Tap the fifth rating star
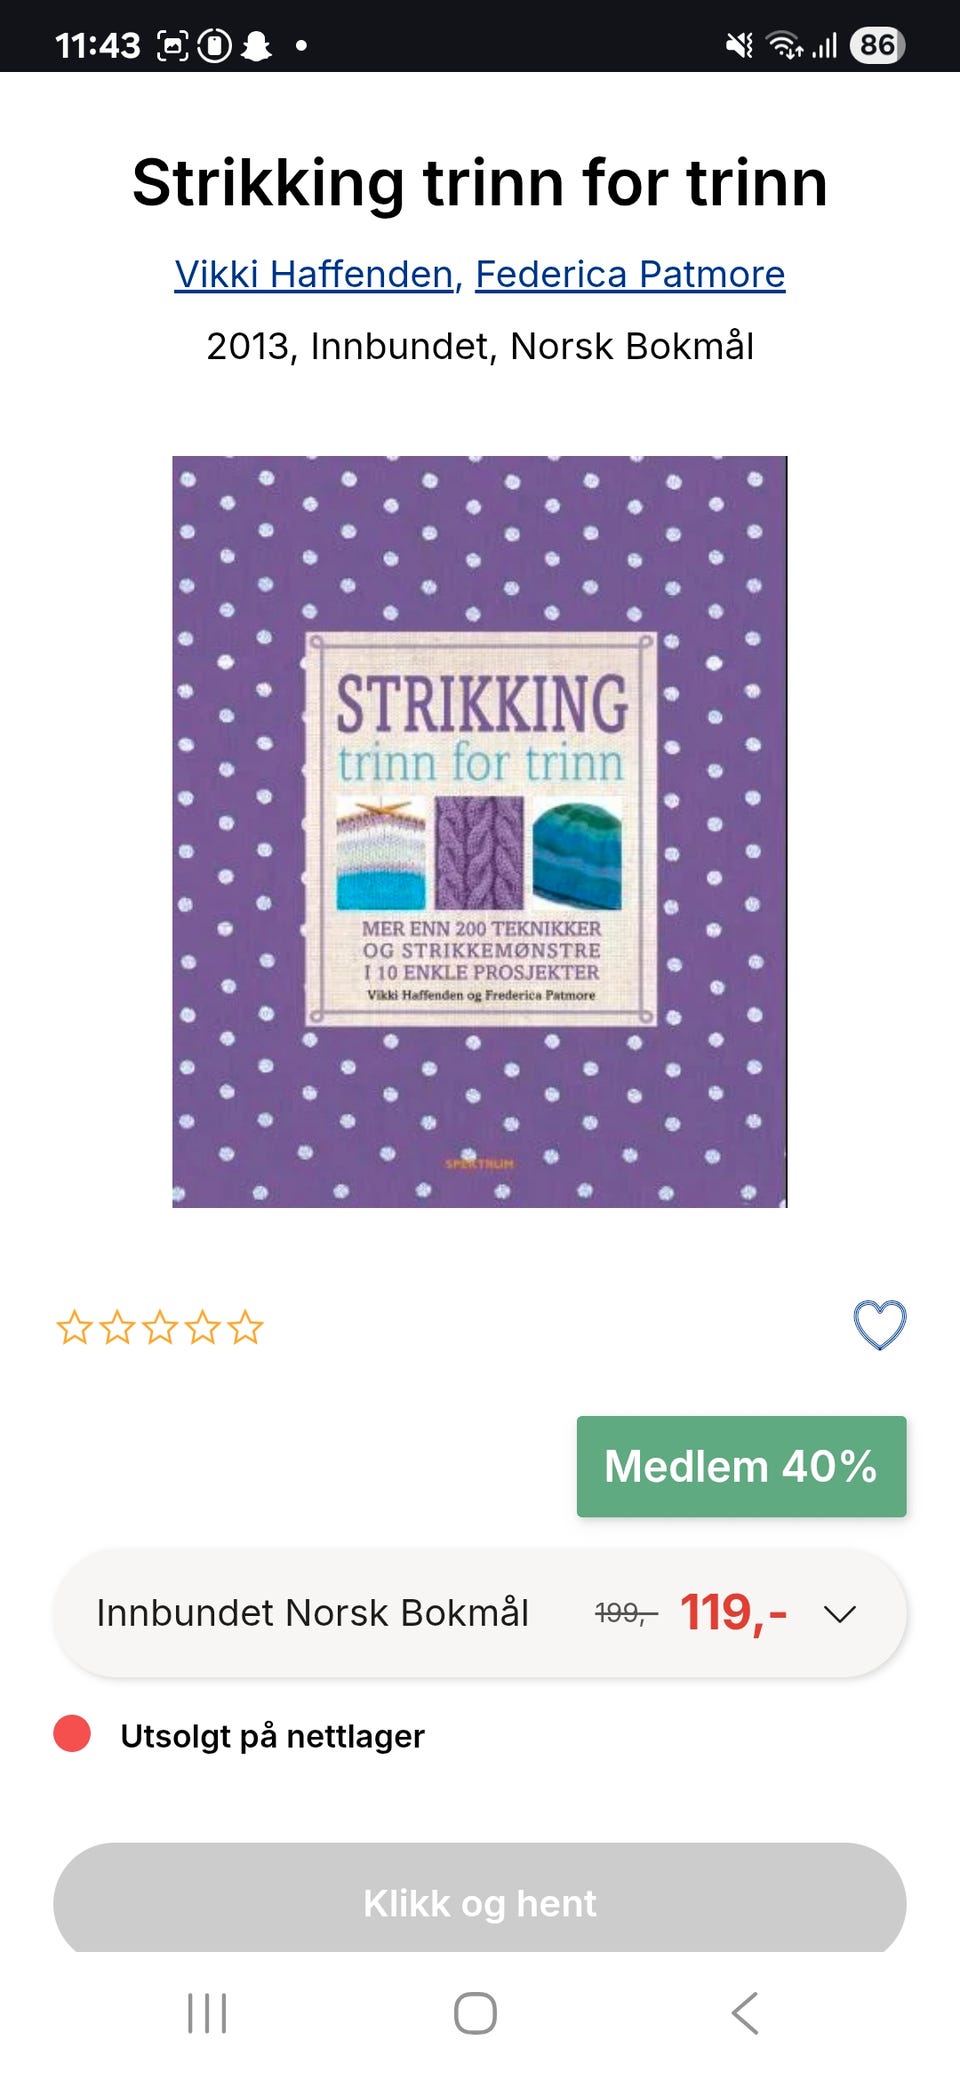 point(245,1328)
